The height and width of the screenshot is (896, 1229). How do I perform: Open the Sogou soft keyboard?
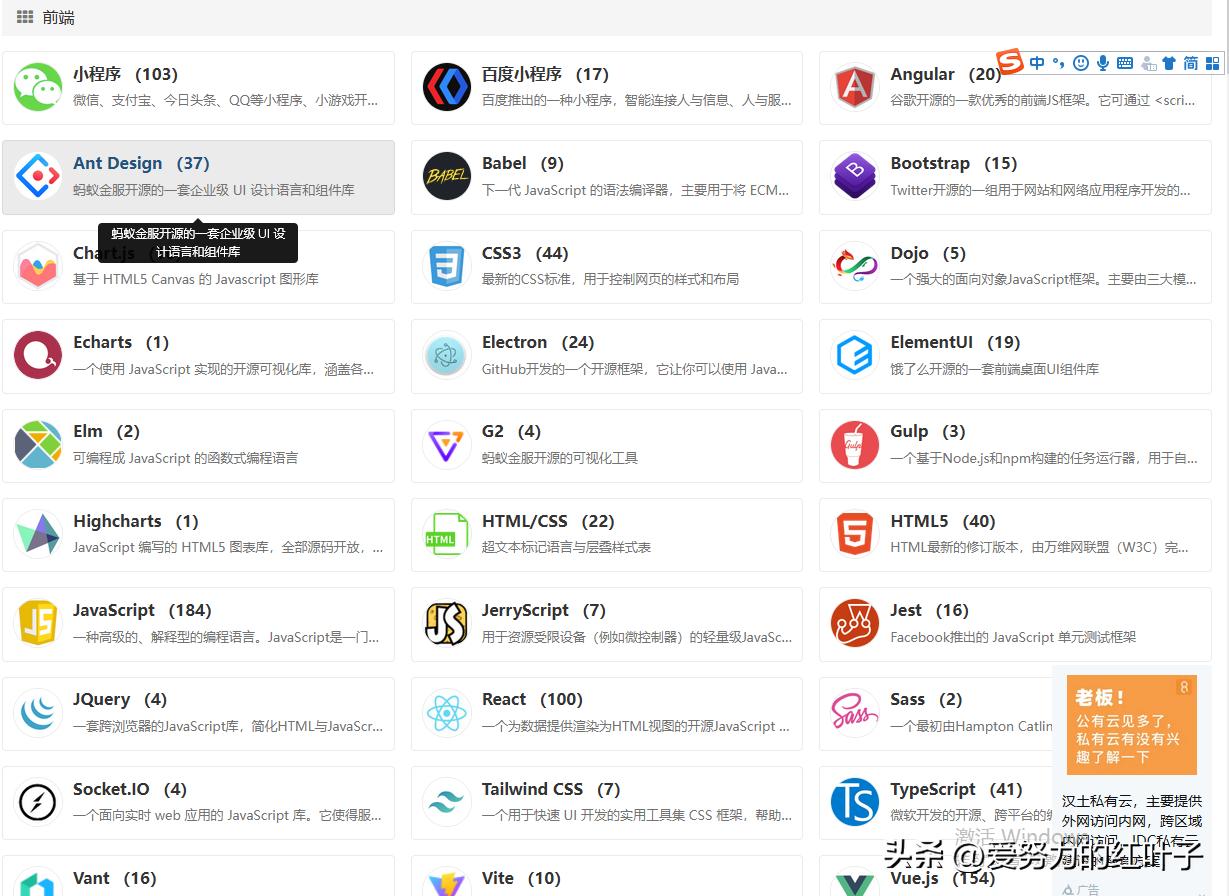[x=1125, y=62]
